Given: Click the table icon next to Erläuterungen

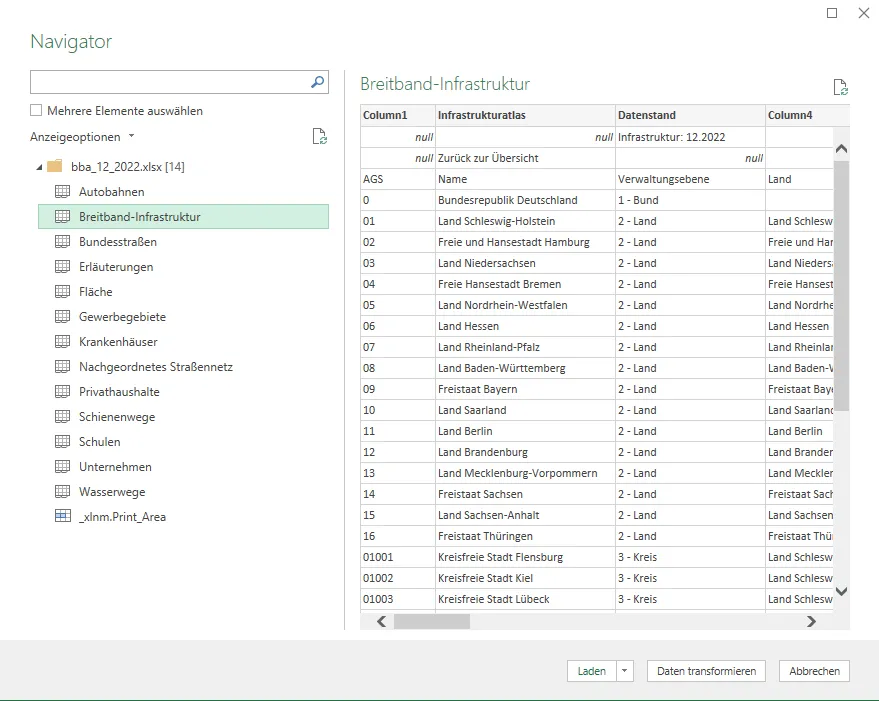Looking at the screenshot, I should [62, 267].
